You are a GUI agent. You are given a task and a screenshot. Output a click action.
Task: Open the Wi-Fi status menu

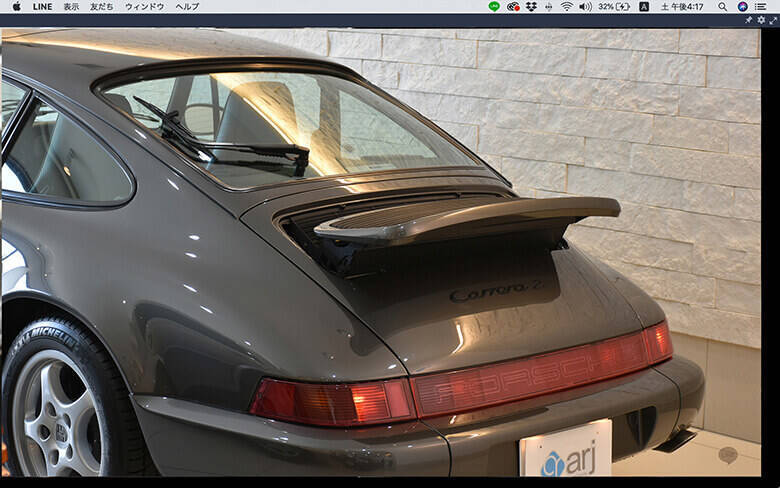[x=567, y=6]
